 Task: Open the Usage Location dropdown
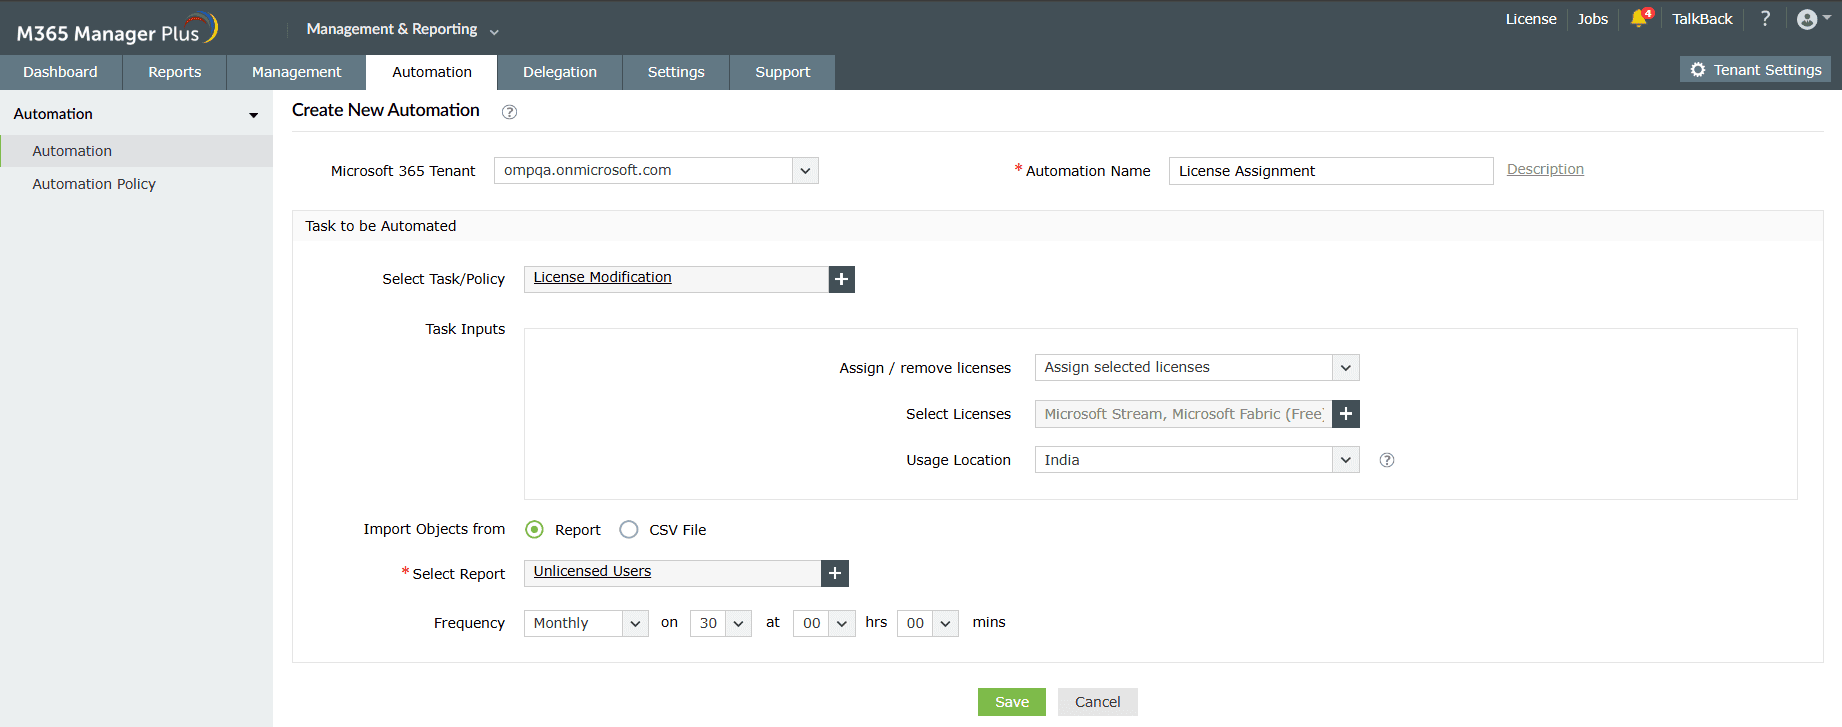(x=1197, y=460)
